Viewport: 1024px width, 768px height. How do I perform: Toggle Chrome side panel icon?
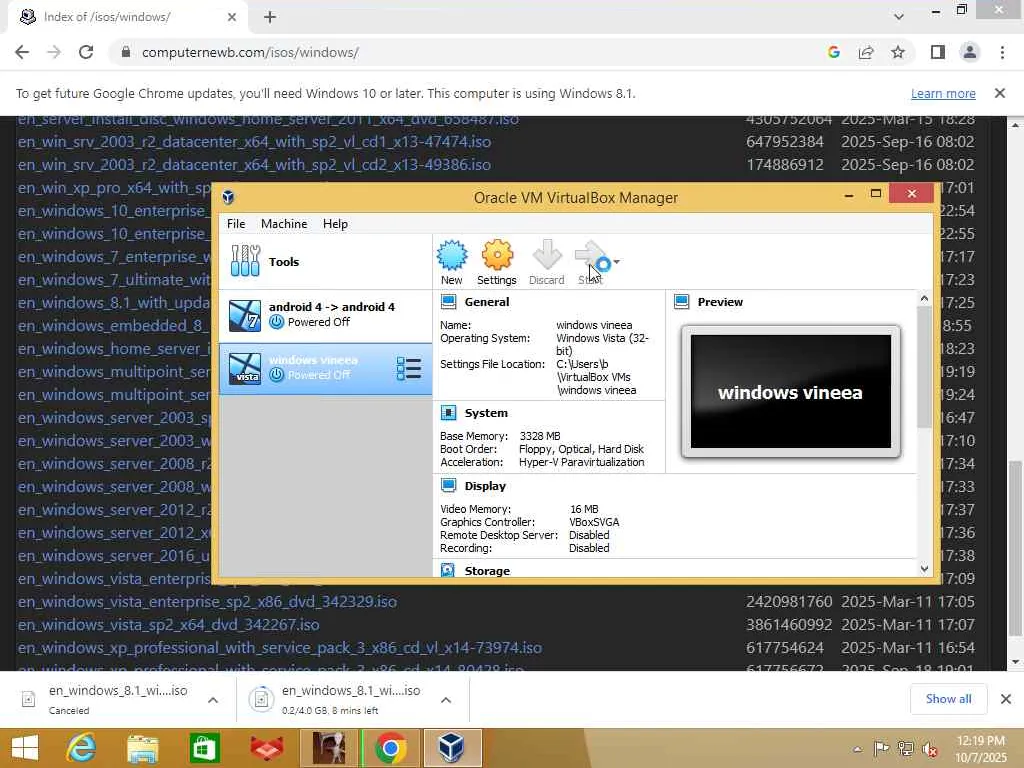pos(938,52)
